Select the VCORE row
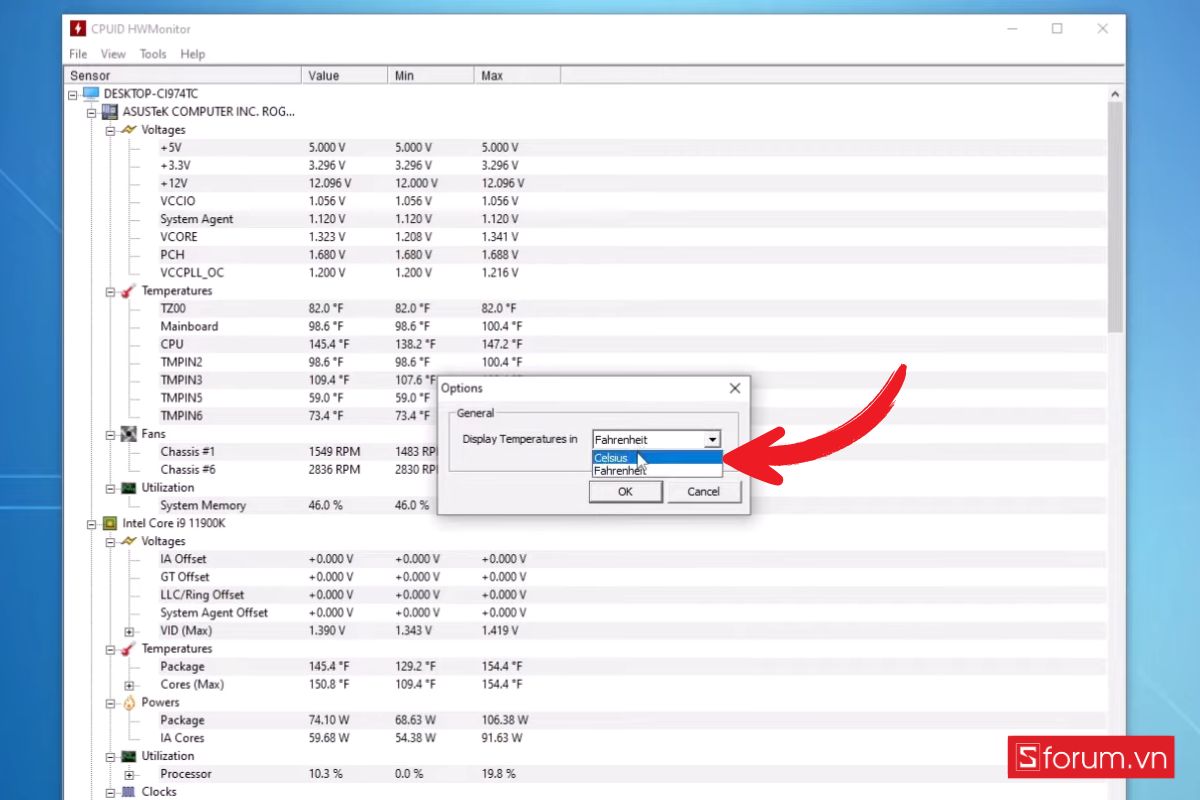Image resolution: width=1200 pixels, height=800 pixels. [586, 237]
